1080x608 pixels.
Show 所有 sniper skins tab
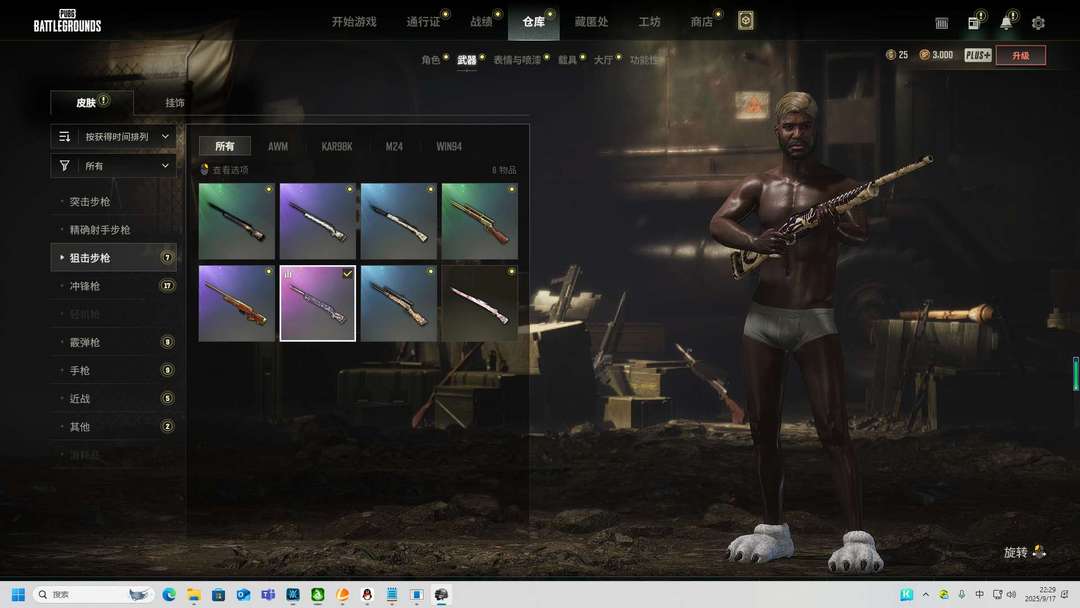point(225,146)
